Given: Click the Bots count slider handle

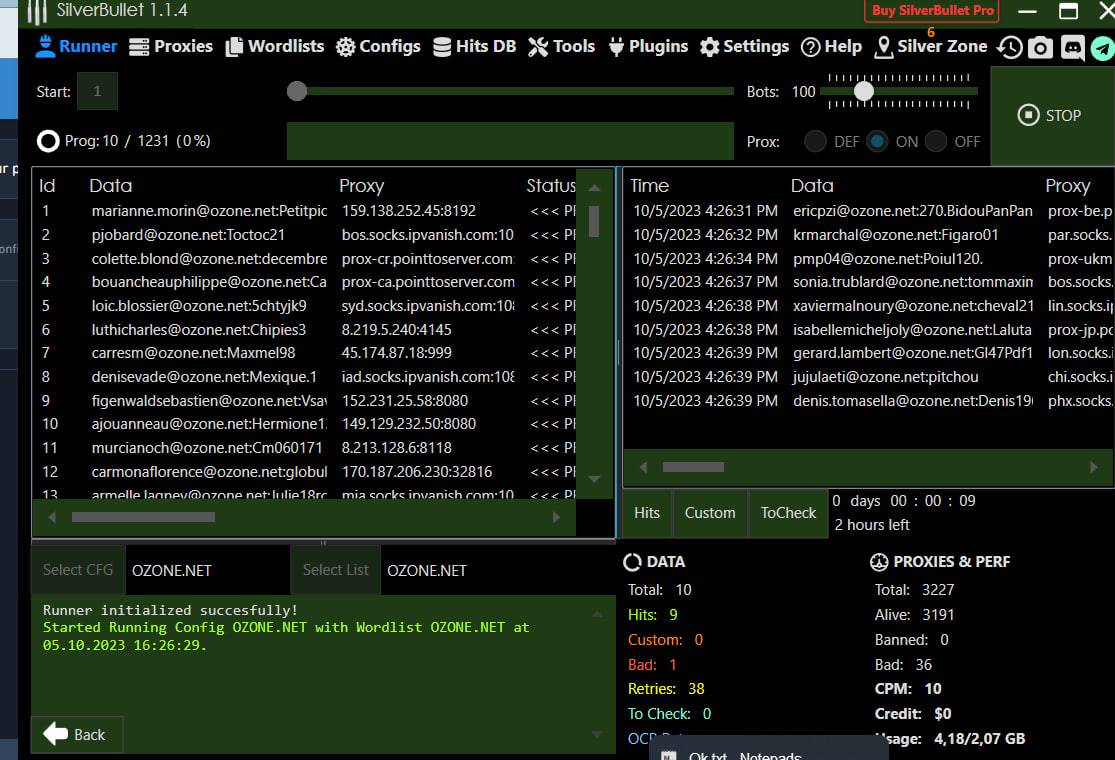Looking at the screenshot, I should click(x=864, y=91).
